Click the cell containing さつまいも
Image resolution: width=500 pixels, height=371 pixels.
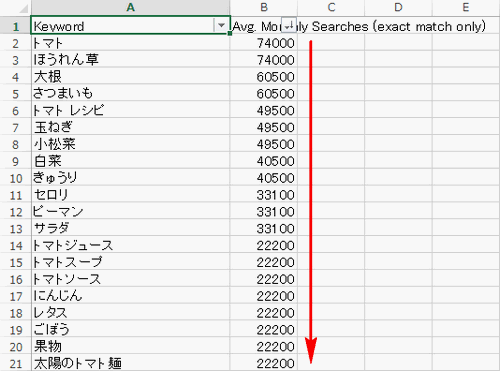tap(130, 94)
